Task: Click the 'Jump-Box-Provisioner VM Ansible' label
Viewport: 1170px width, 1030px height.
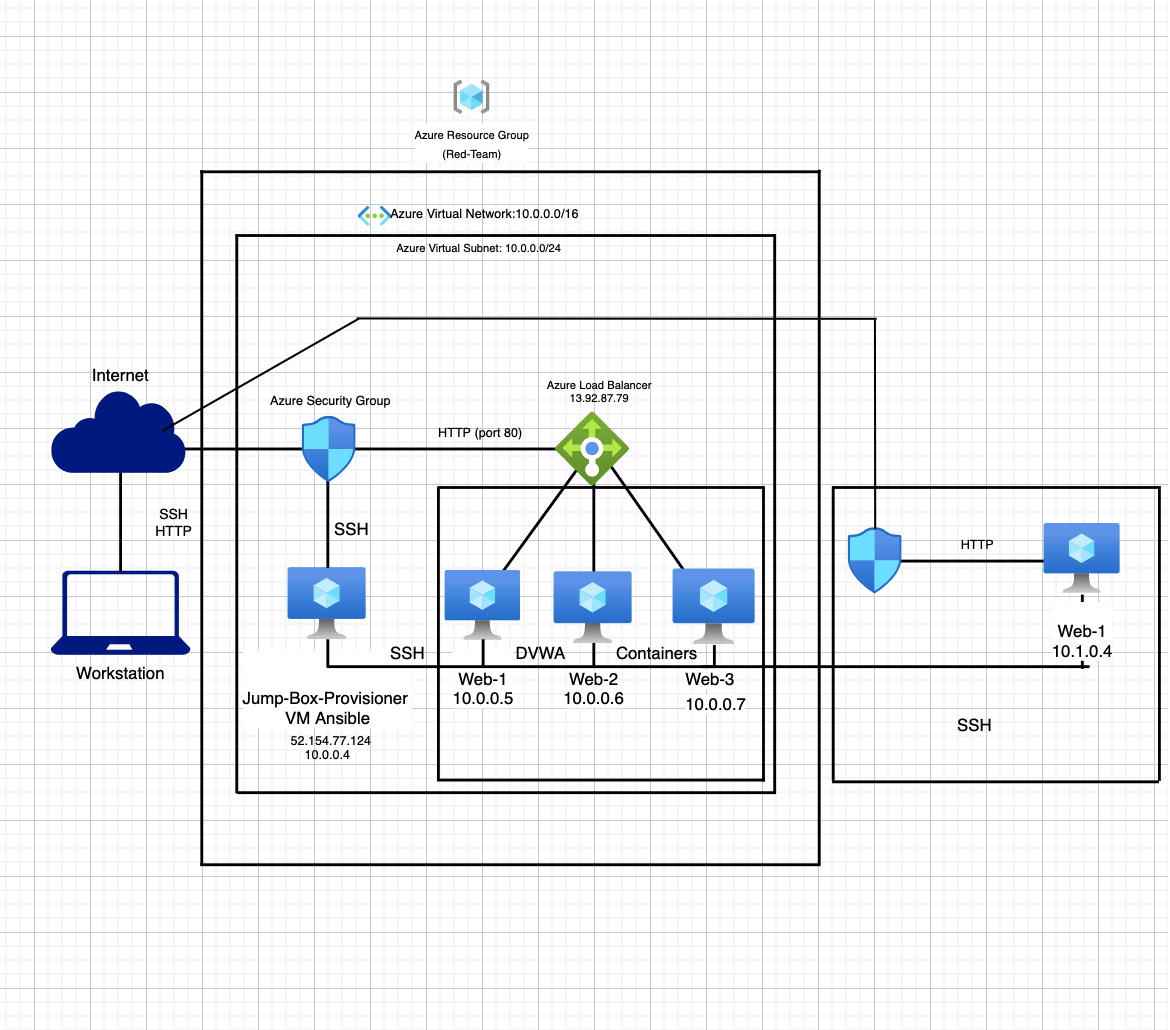Action: click(x=325, y=708)
